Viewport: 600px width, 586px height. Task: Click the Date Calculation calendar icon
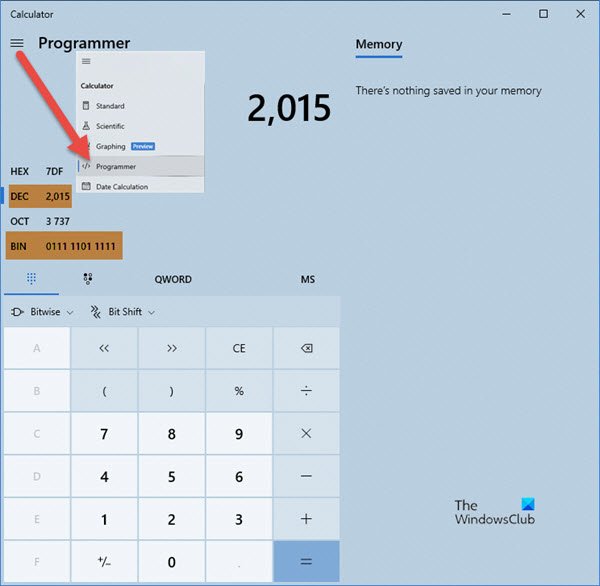86,186
